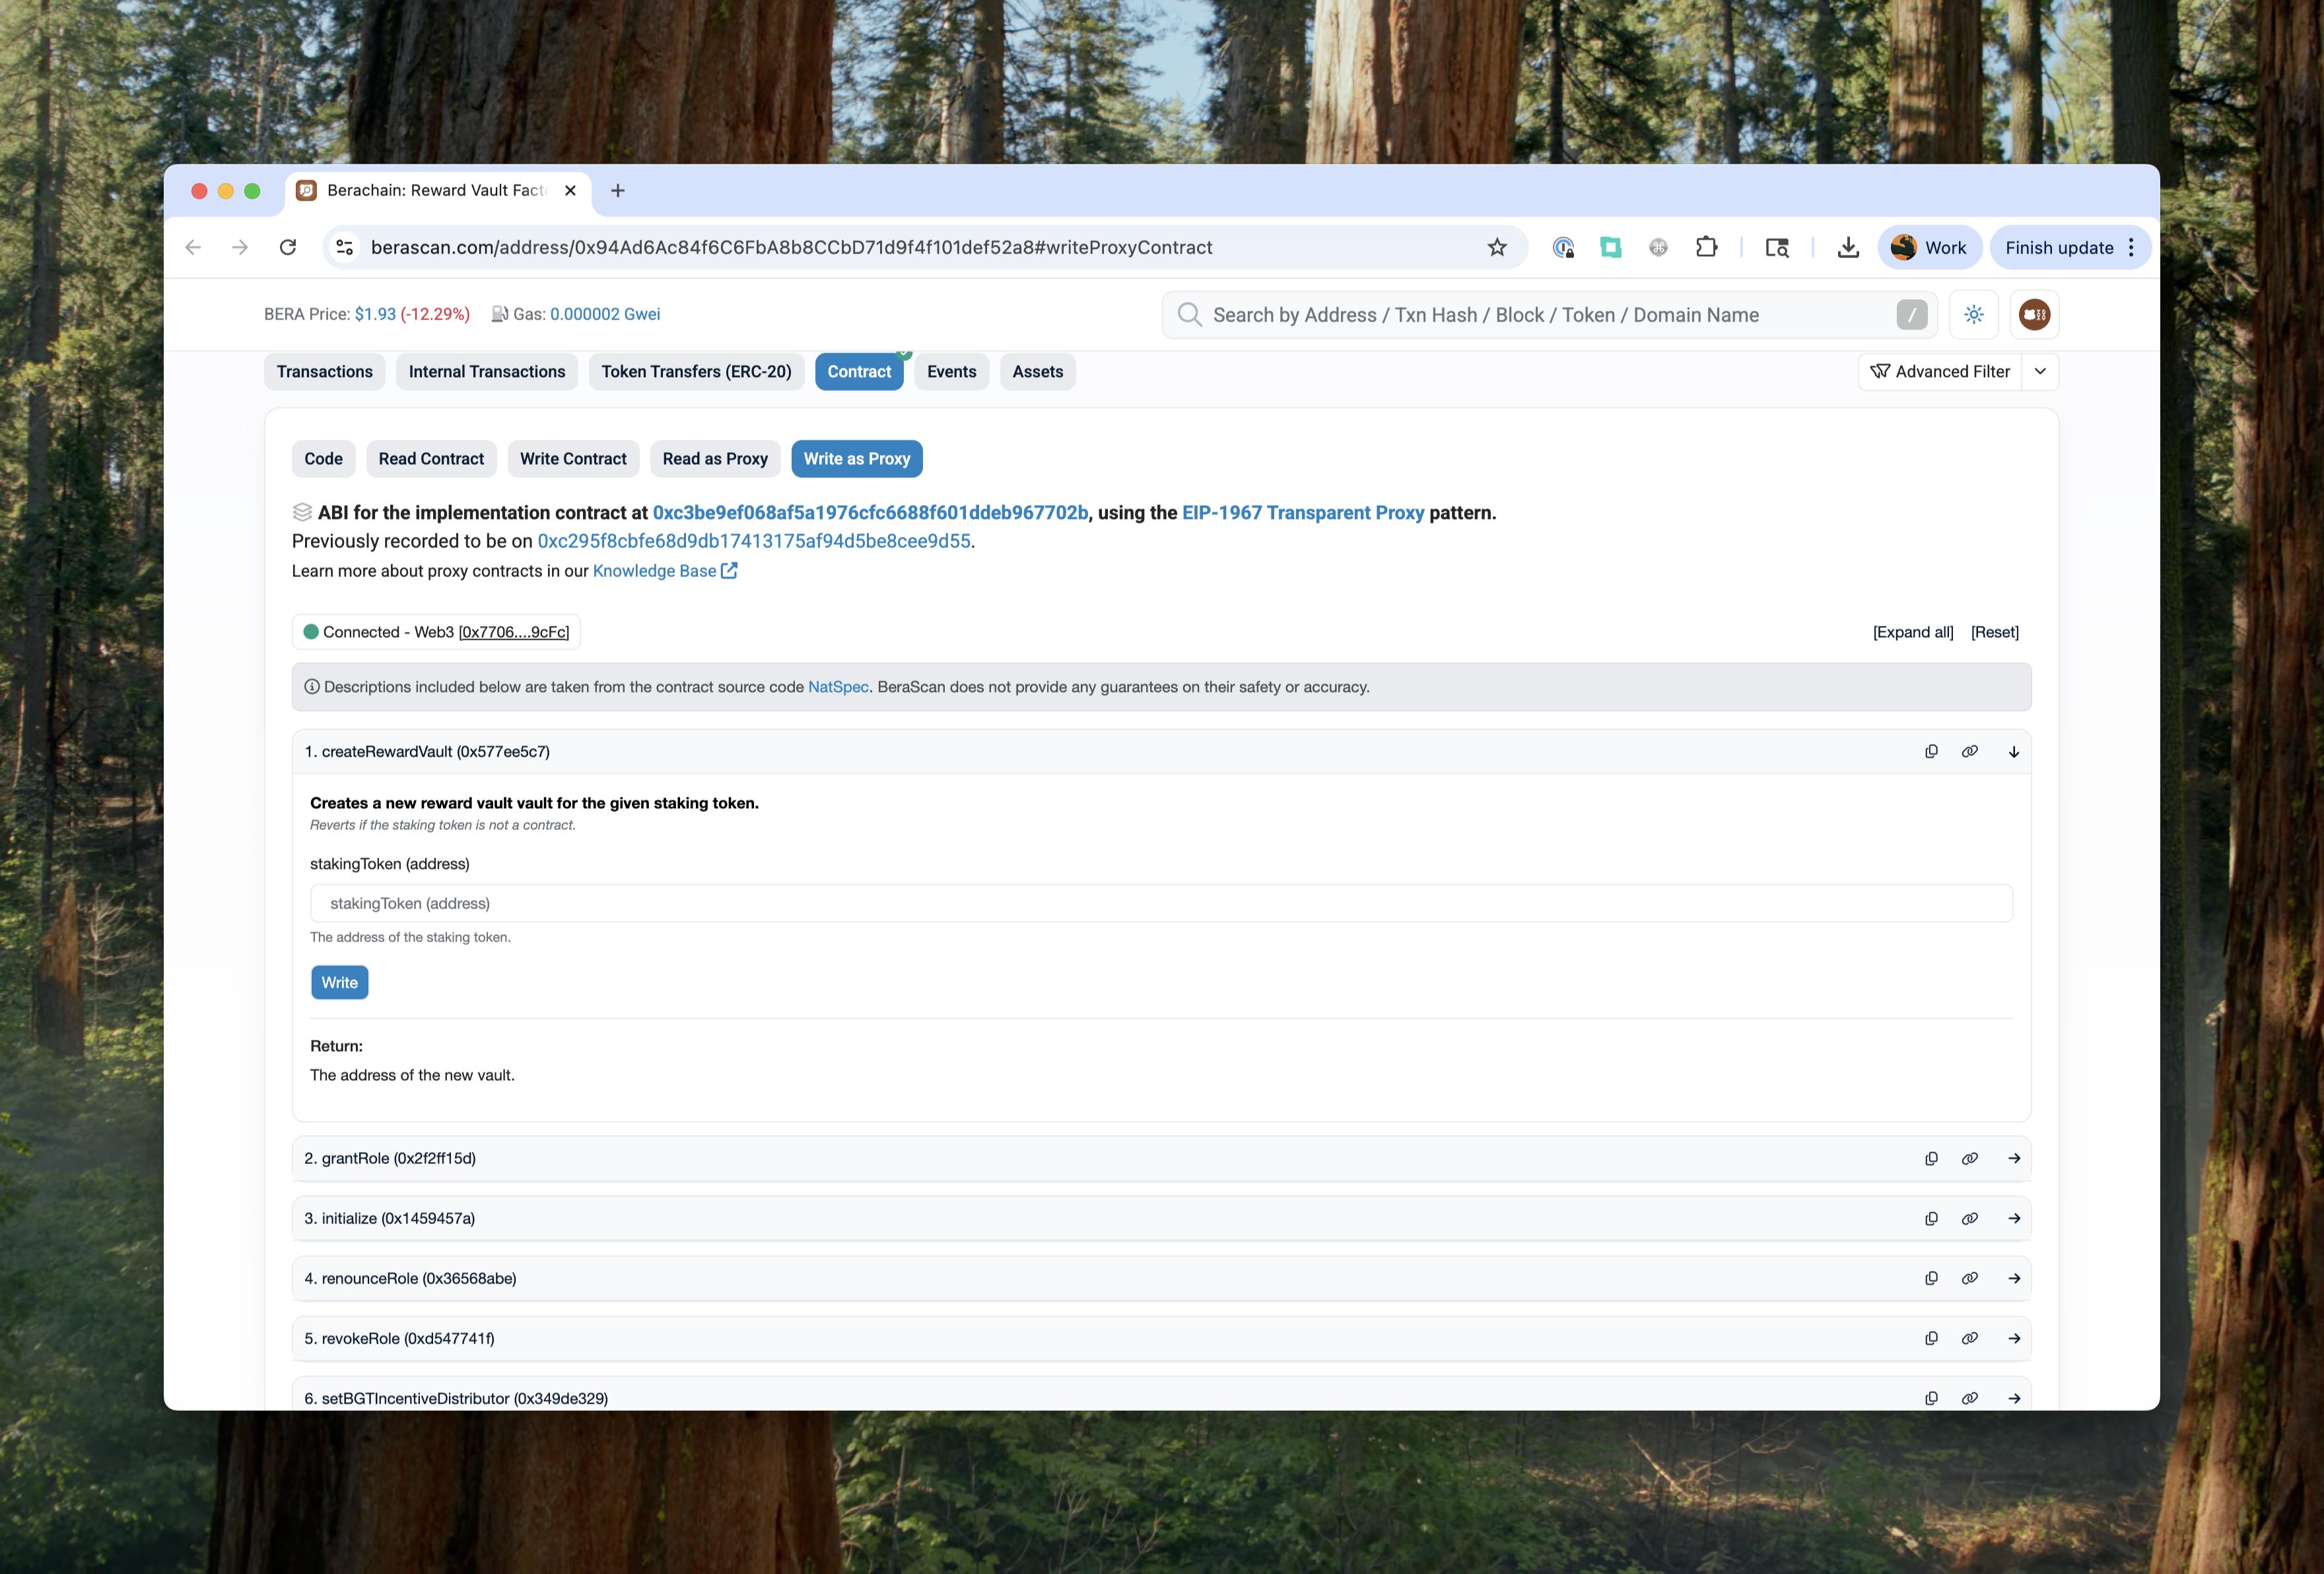
Task: Expand the renounceRole function row
Action: [x=2013, y=1278]
